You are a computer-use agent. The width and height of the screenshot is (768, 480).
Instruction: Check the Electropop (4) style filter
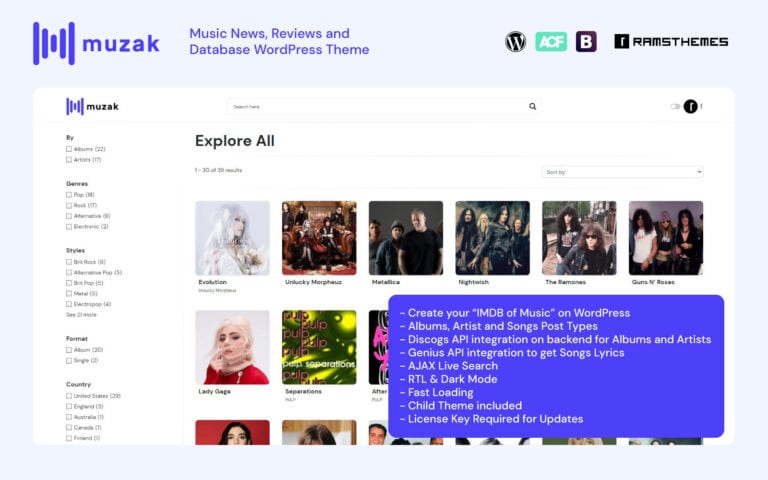tap(69, 304)
